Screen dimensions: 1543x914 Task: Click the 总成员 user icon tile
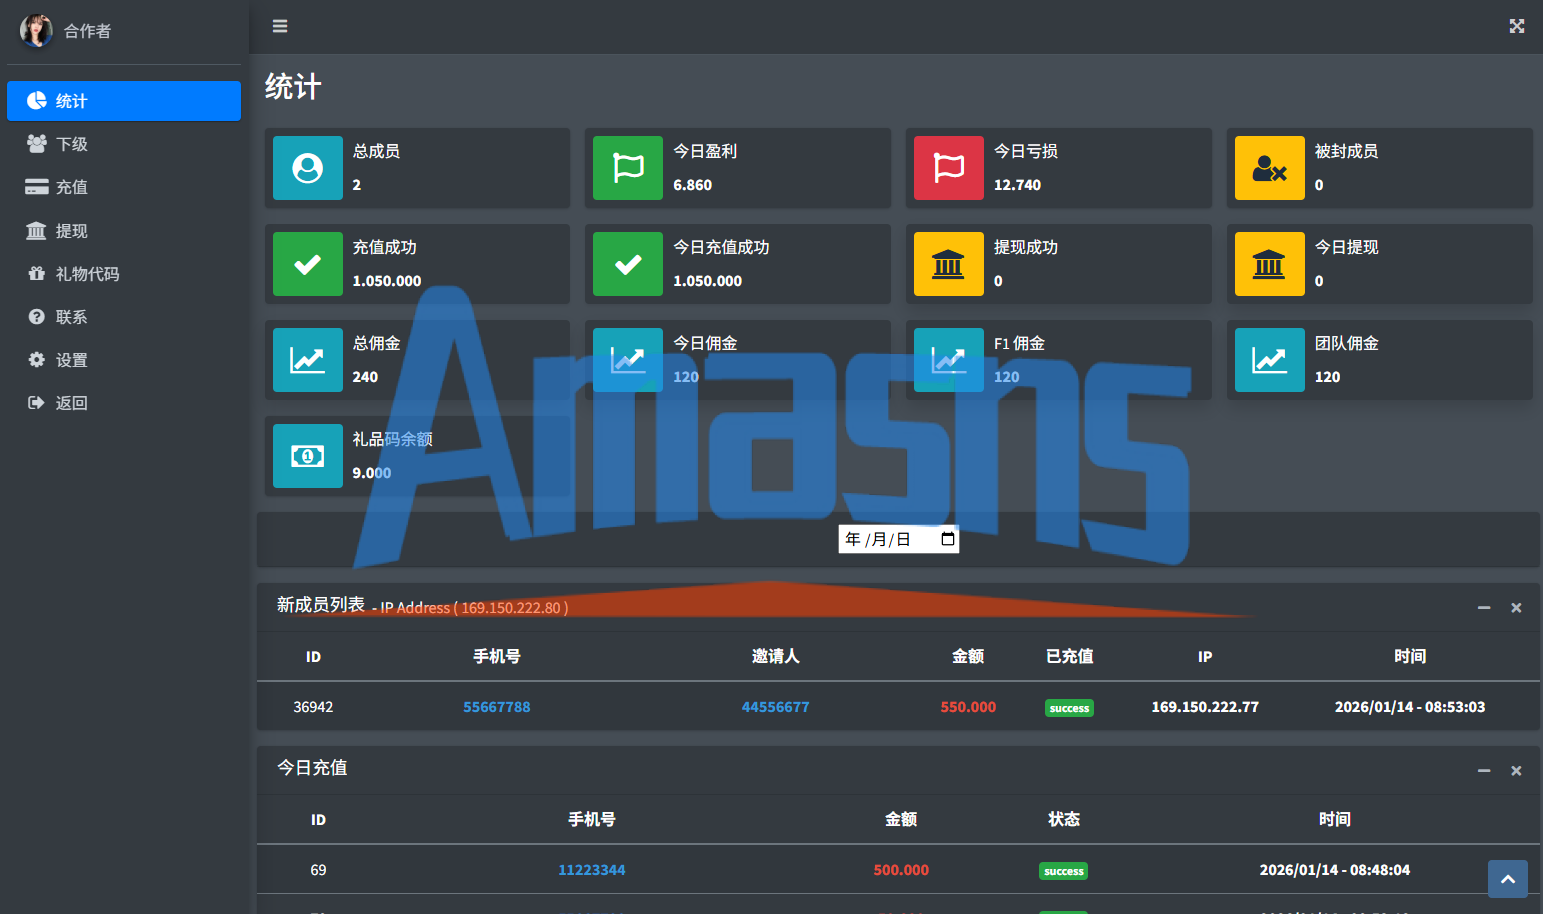[x=308, y=168]
